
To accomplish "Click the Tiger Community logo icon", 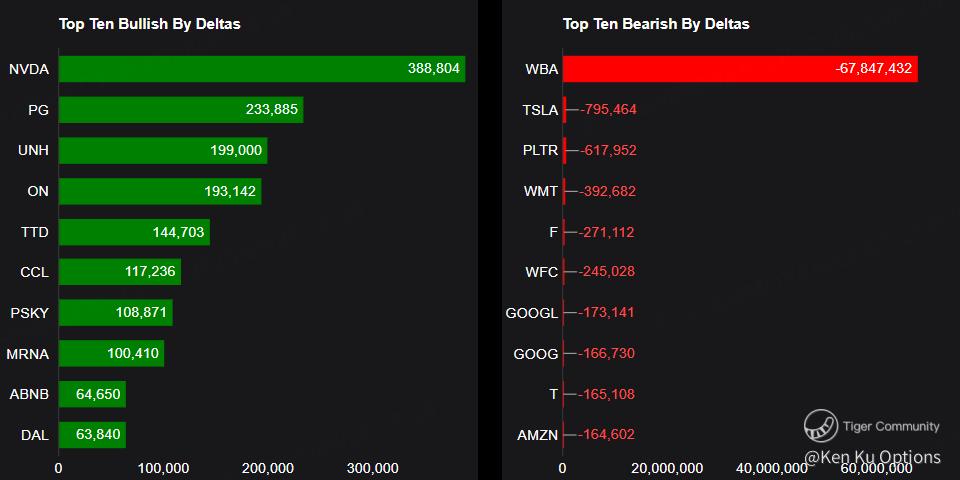I will click(821, 426).
